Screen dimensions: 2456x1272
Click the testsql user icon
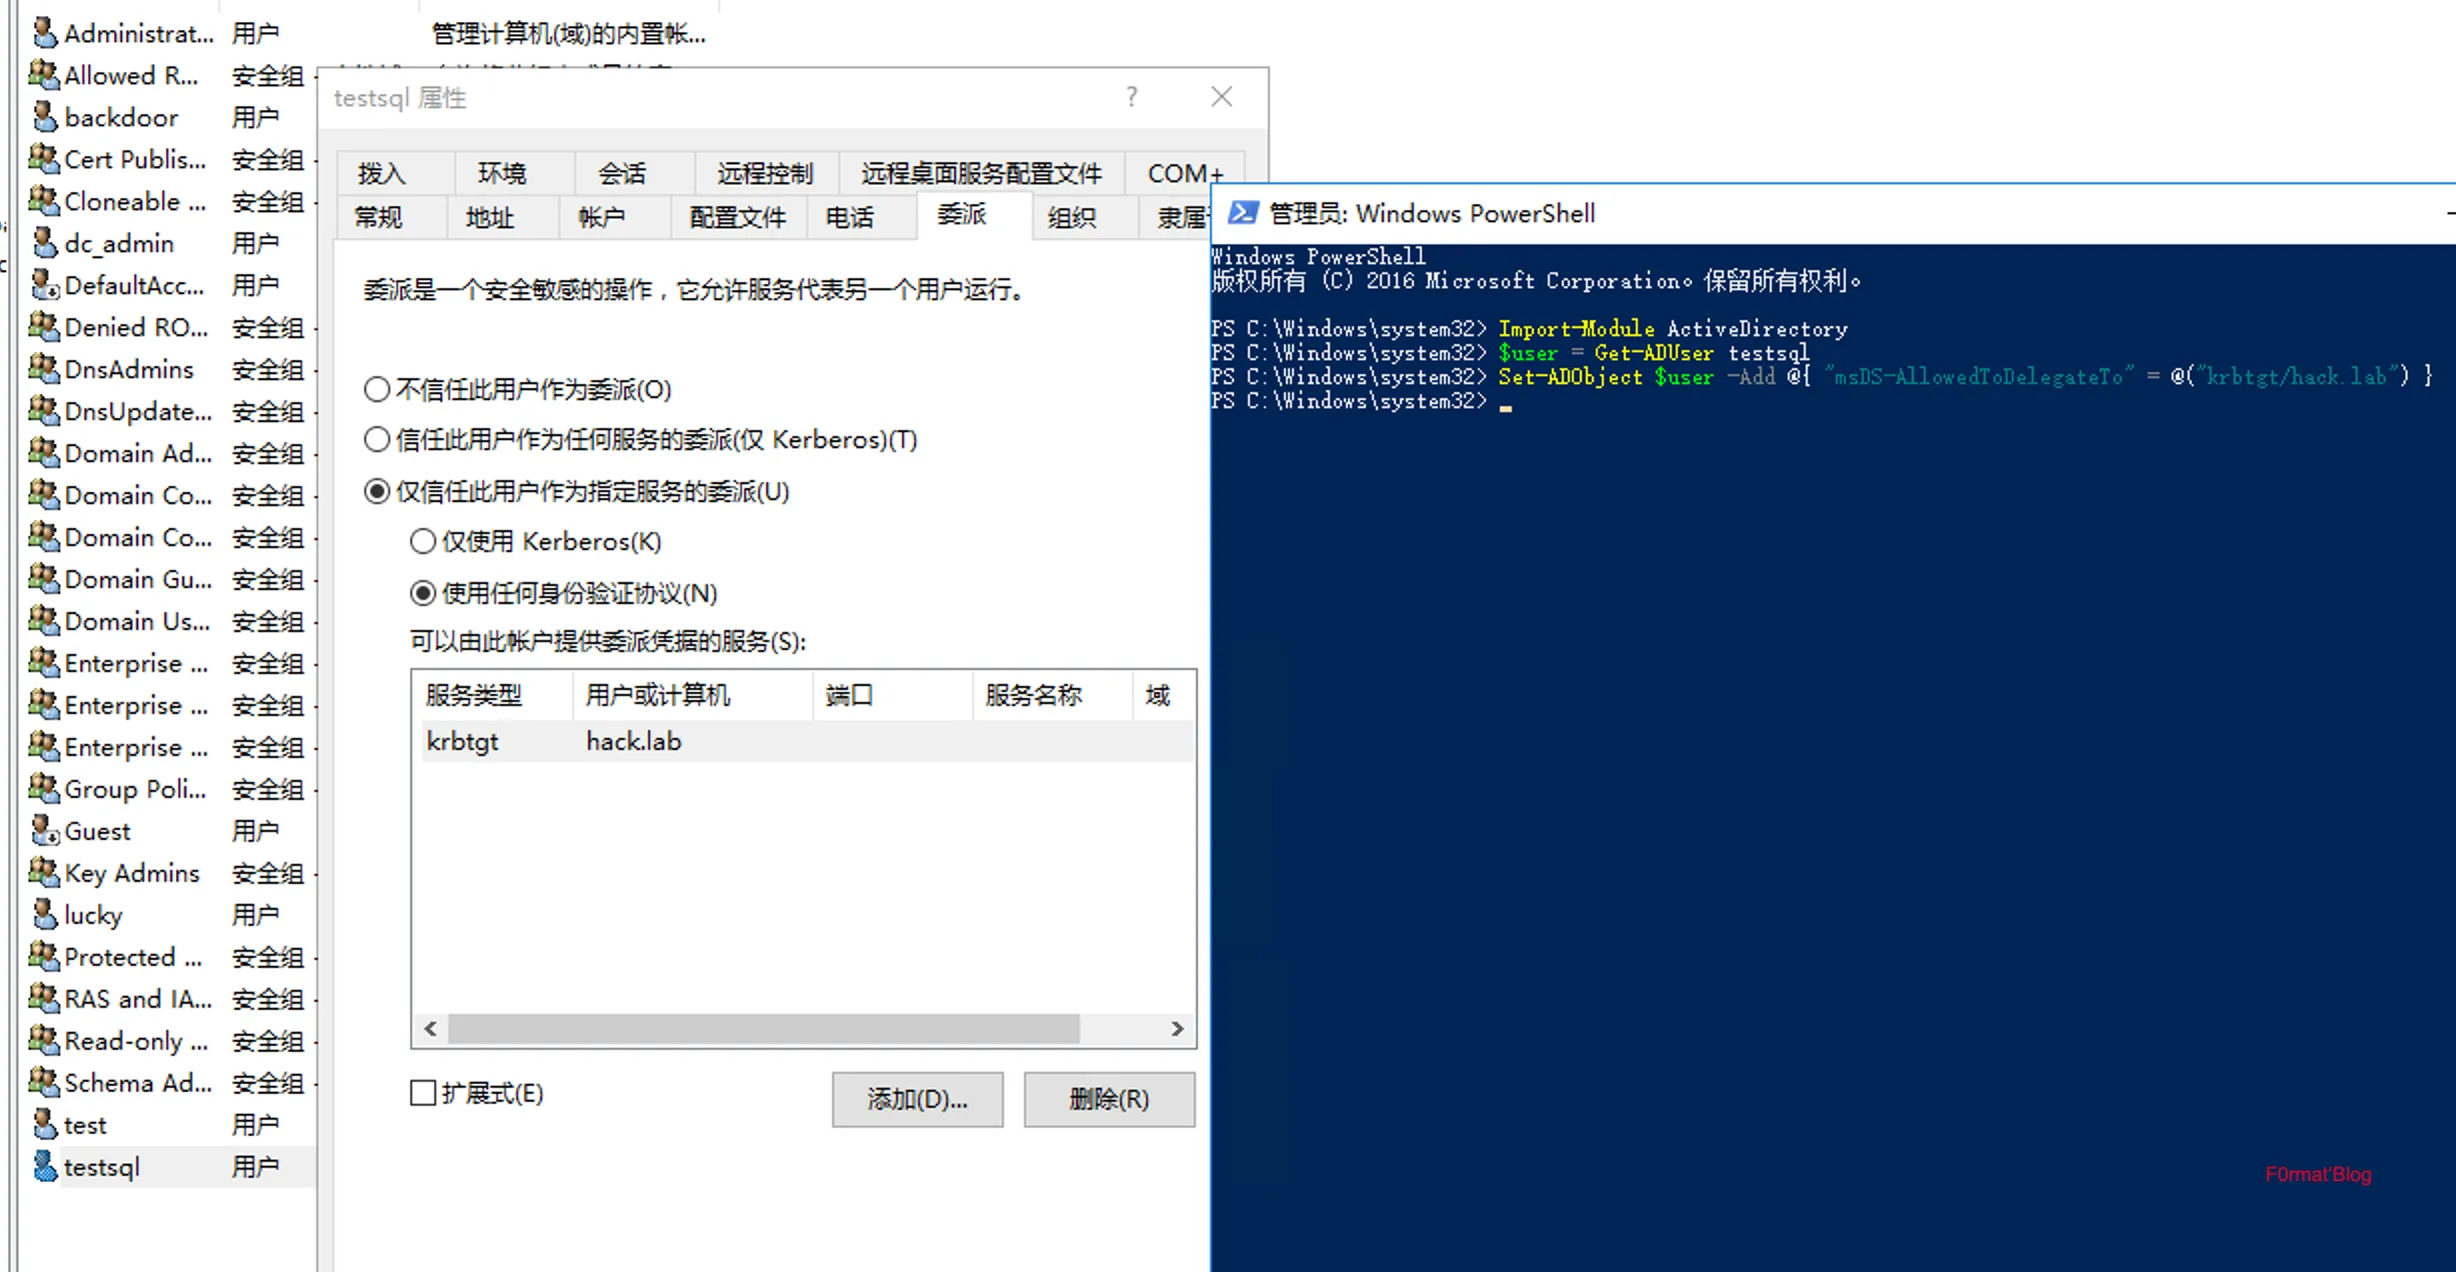point(44,1167)
